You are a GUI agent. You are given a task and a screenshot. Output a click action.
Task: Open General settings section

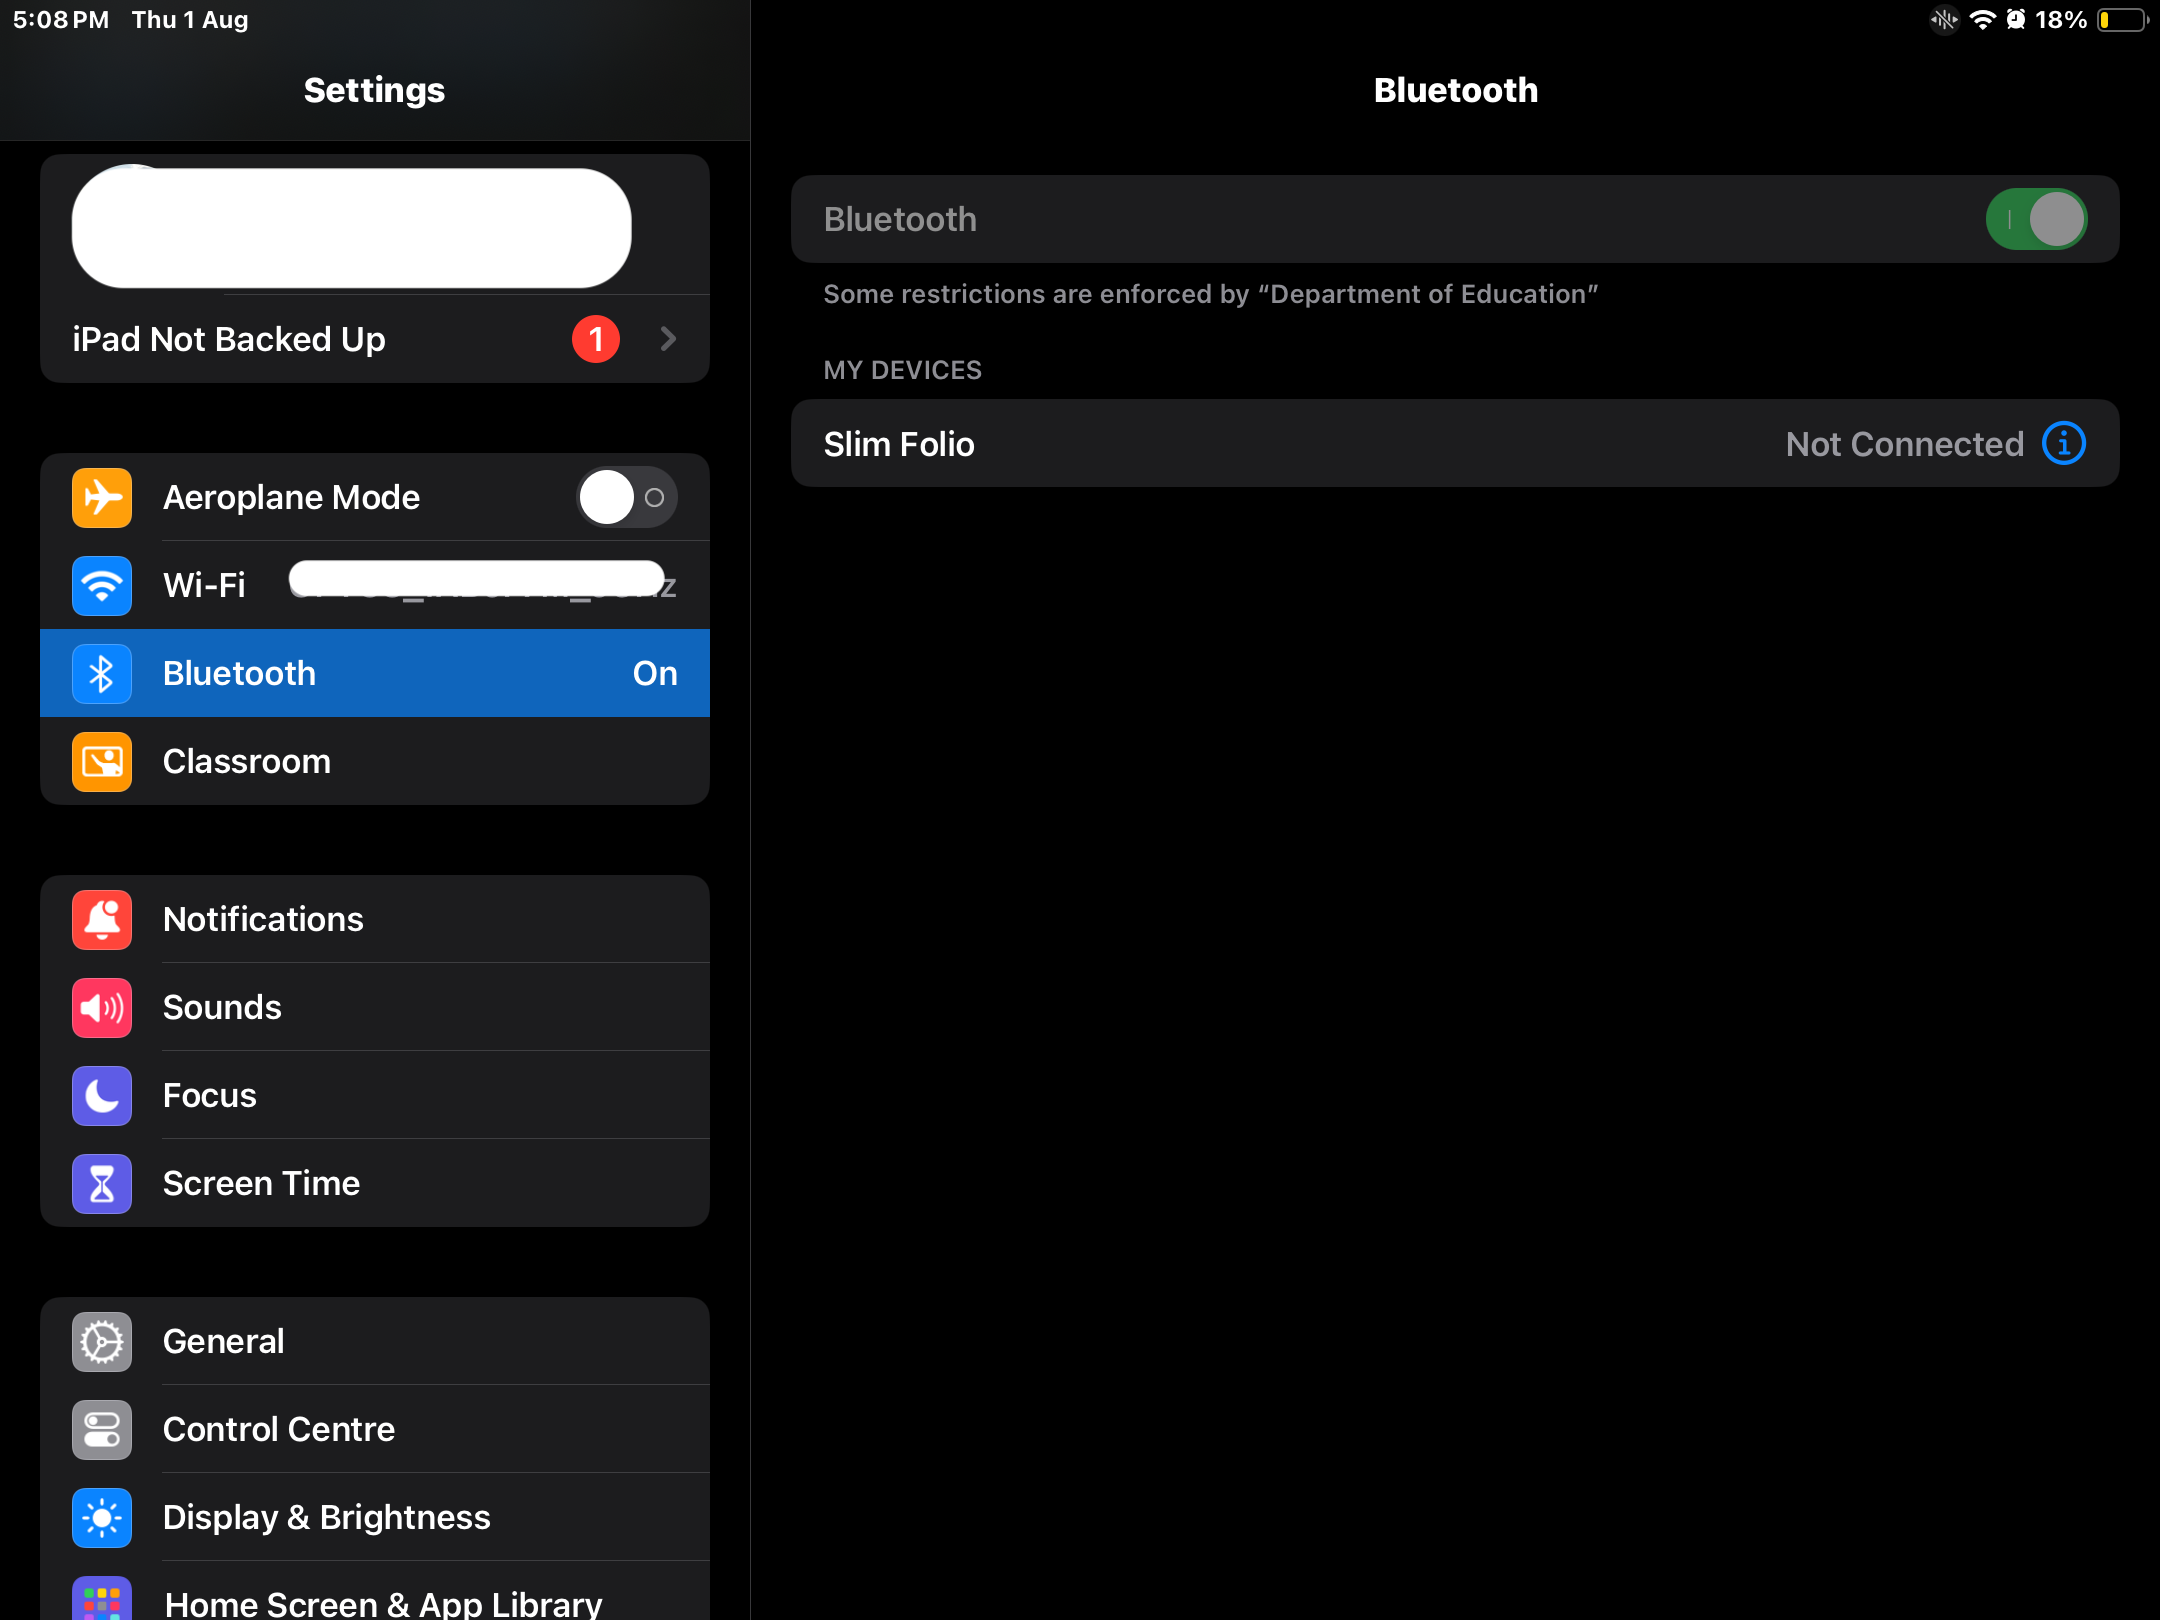[375, 1342]
